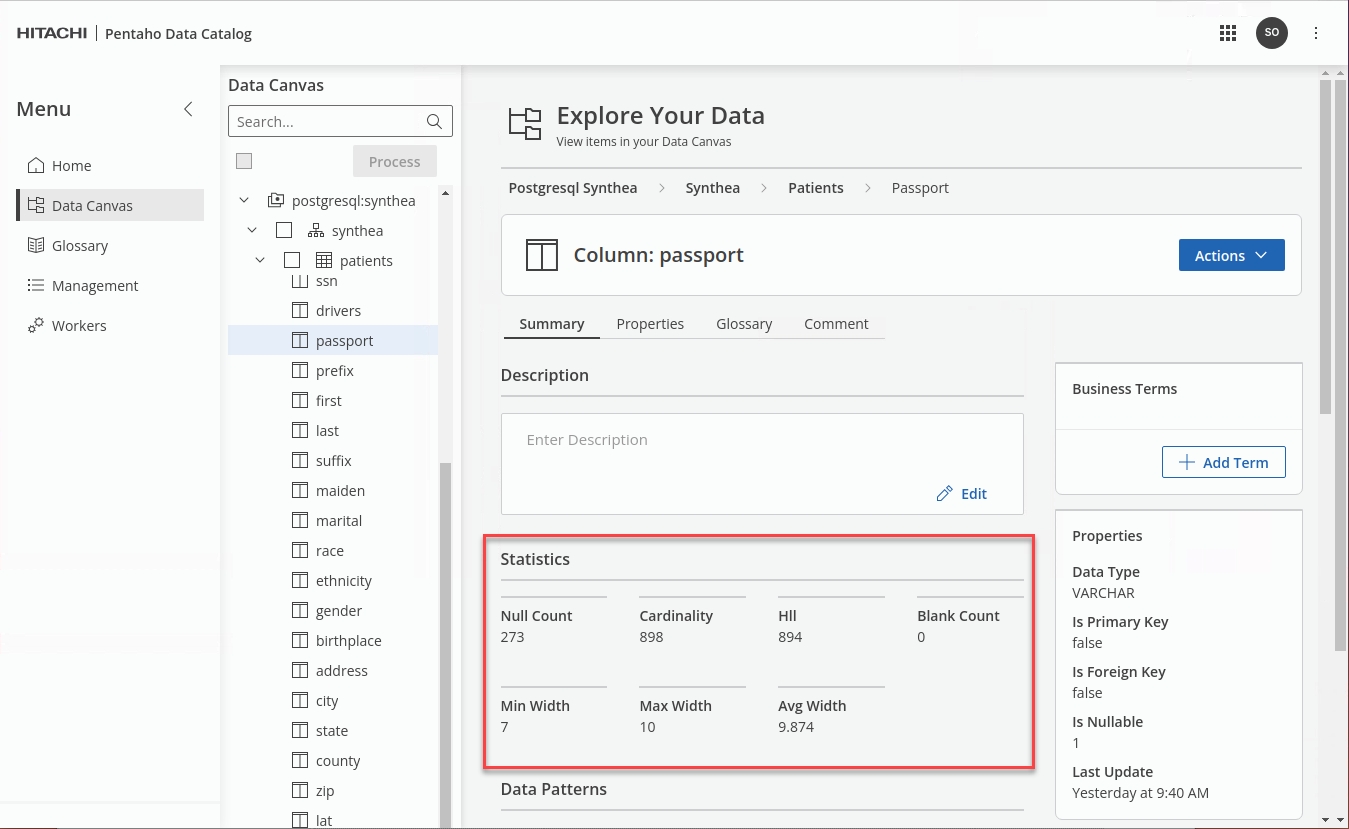Open the Actions dropdown
The width and height of the screenshot is (1349, 829).
1231,255
